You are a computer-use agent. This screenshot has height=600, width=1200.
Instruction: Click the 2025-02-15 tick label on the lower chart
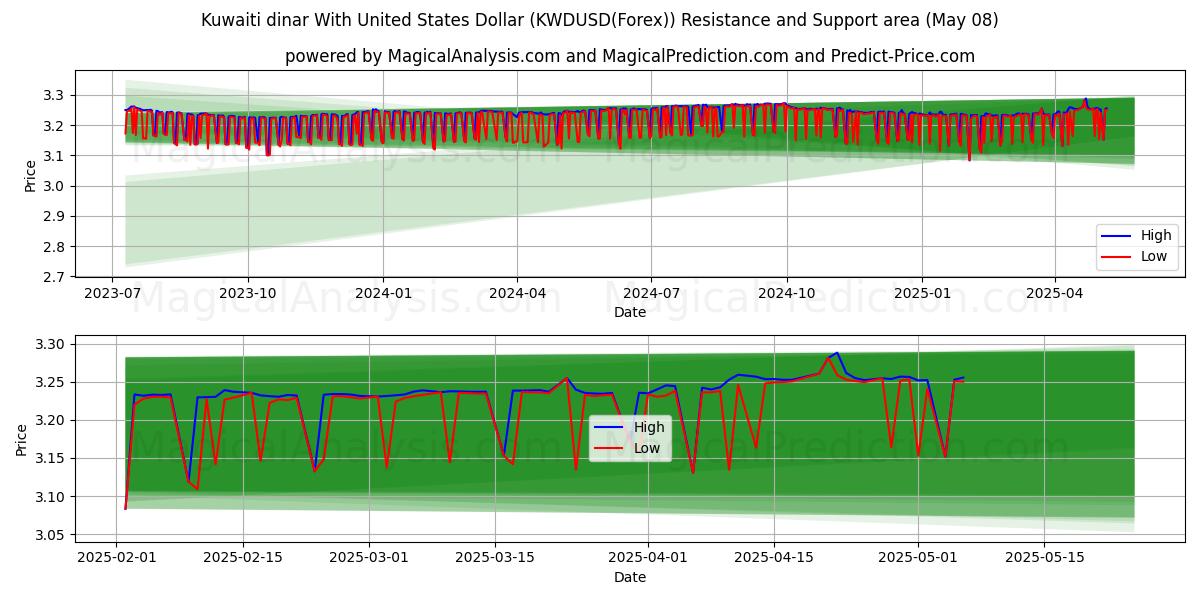tap(244, 559)
